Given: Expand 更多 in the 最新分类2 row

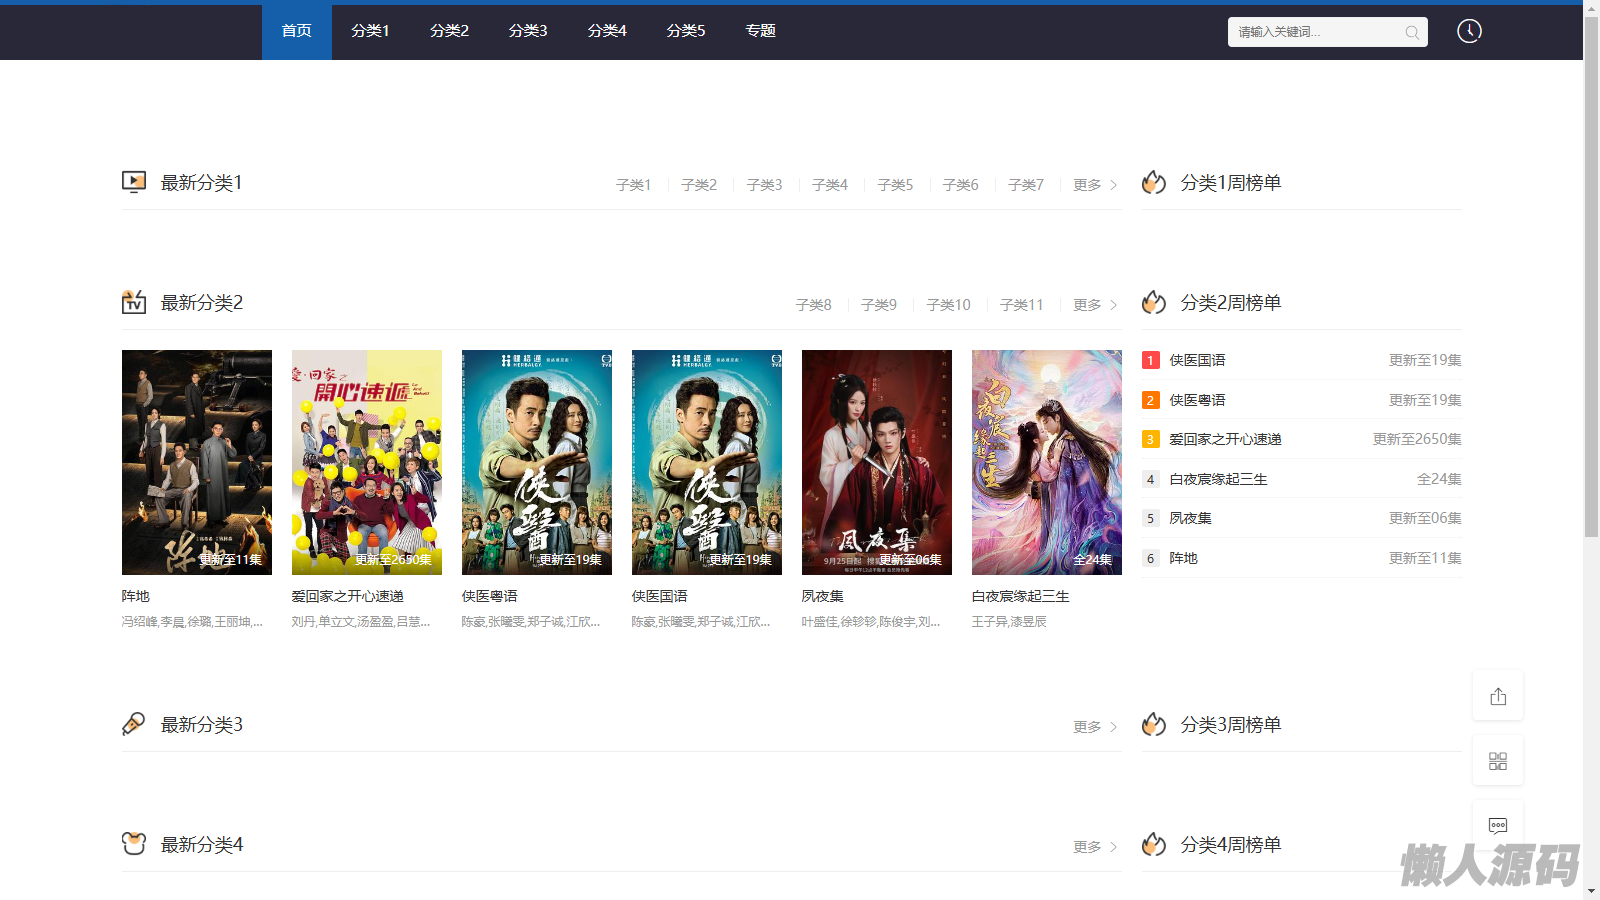Looking at the screenshot, I should click(1095, 305).
